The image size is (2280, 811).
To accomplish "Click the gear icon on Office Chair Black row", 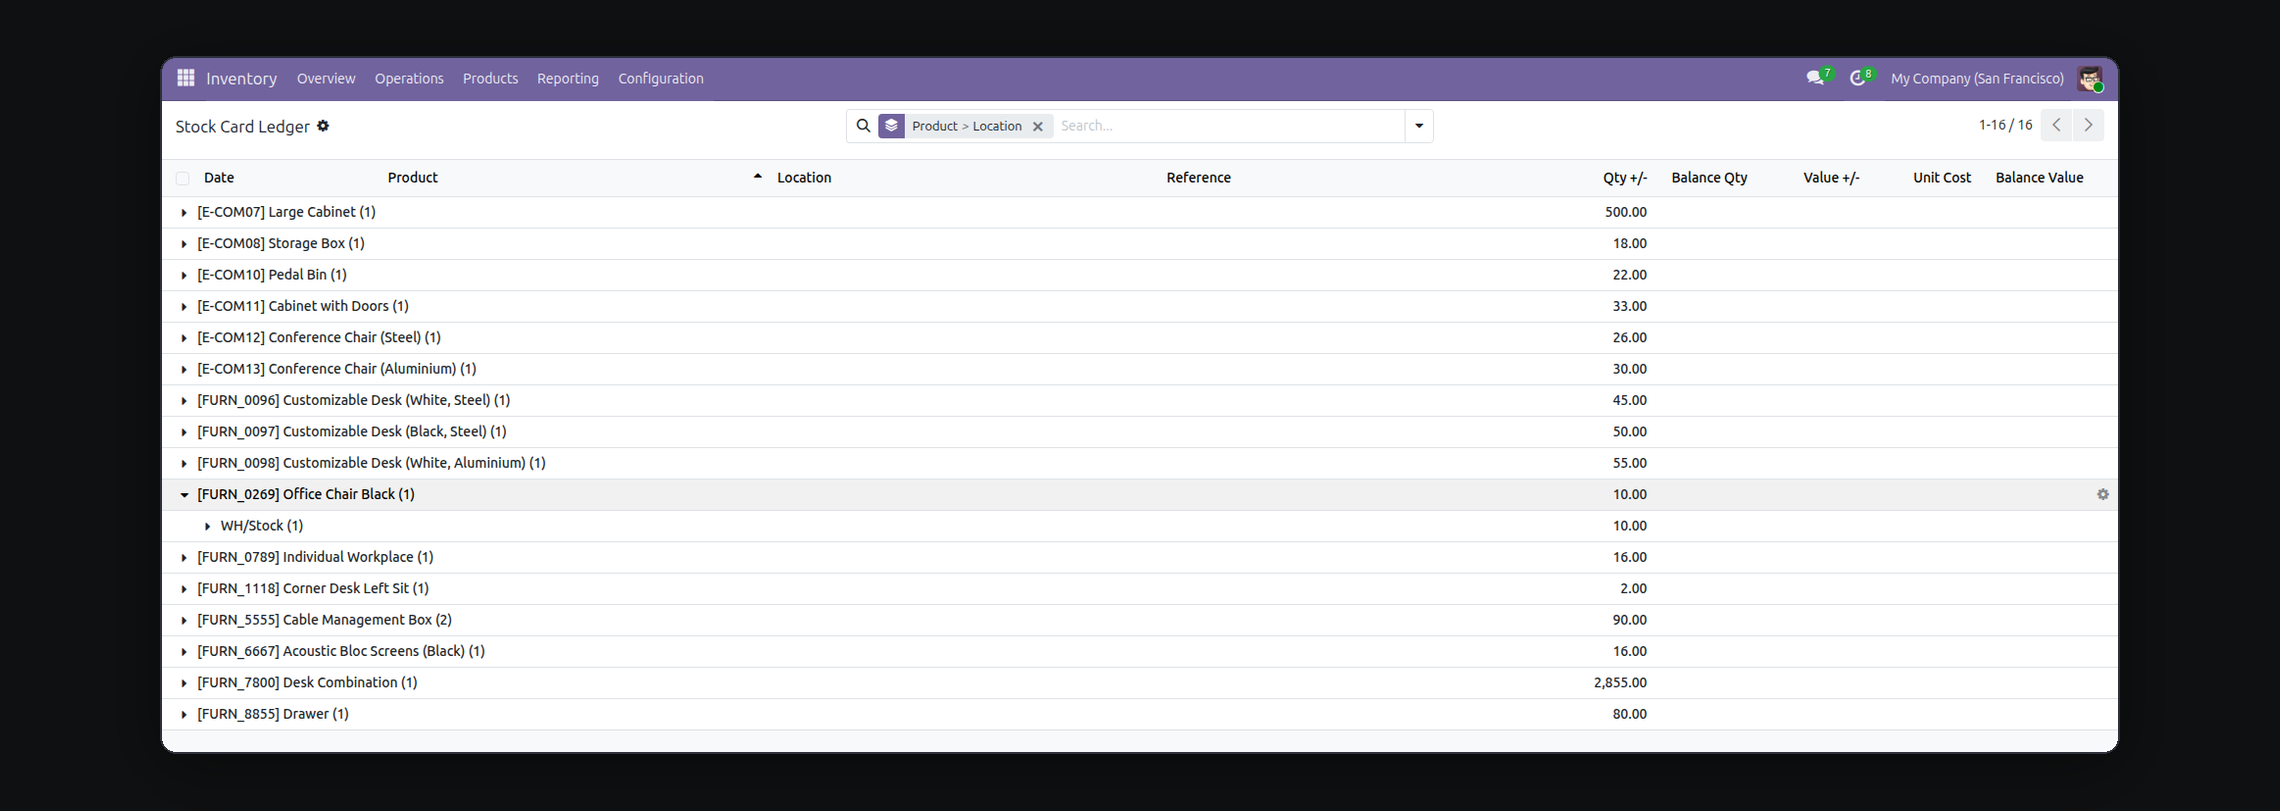I will 2102,494.
